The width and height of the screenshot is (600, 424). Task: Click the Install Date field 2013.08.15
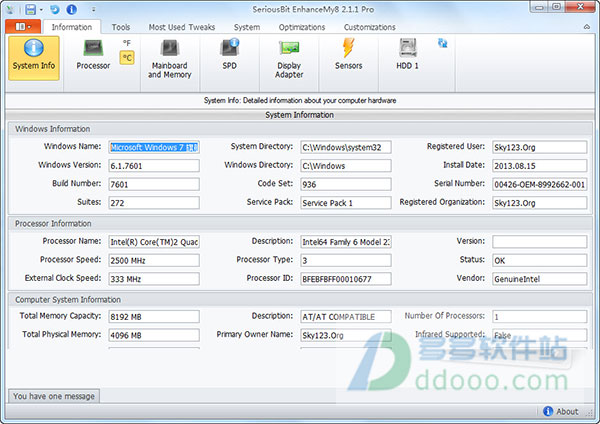point(540,166)
